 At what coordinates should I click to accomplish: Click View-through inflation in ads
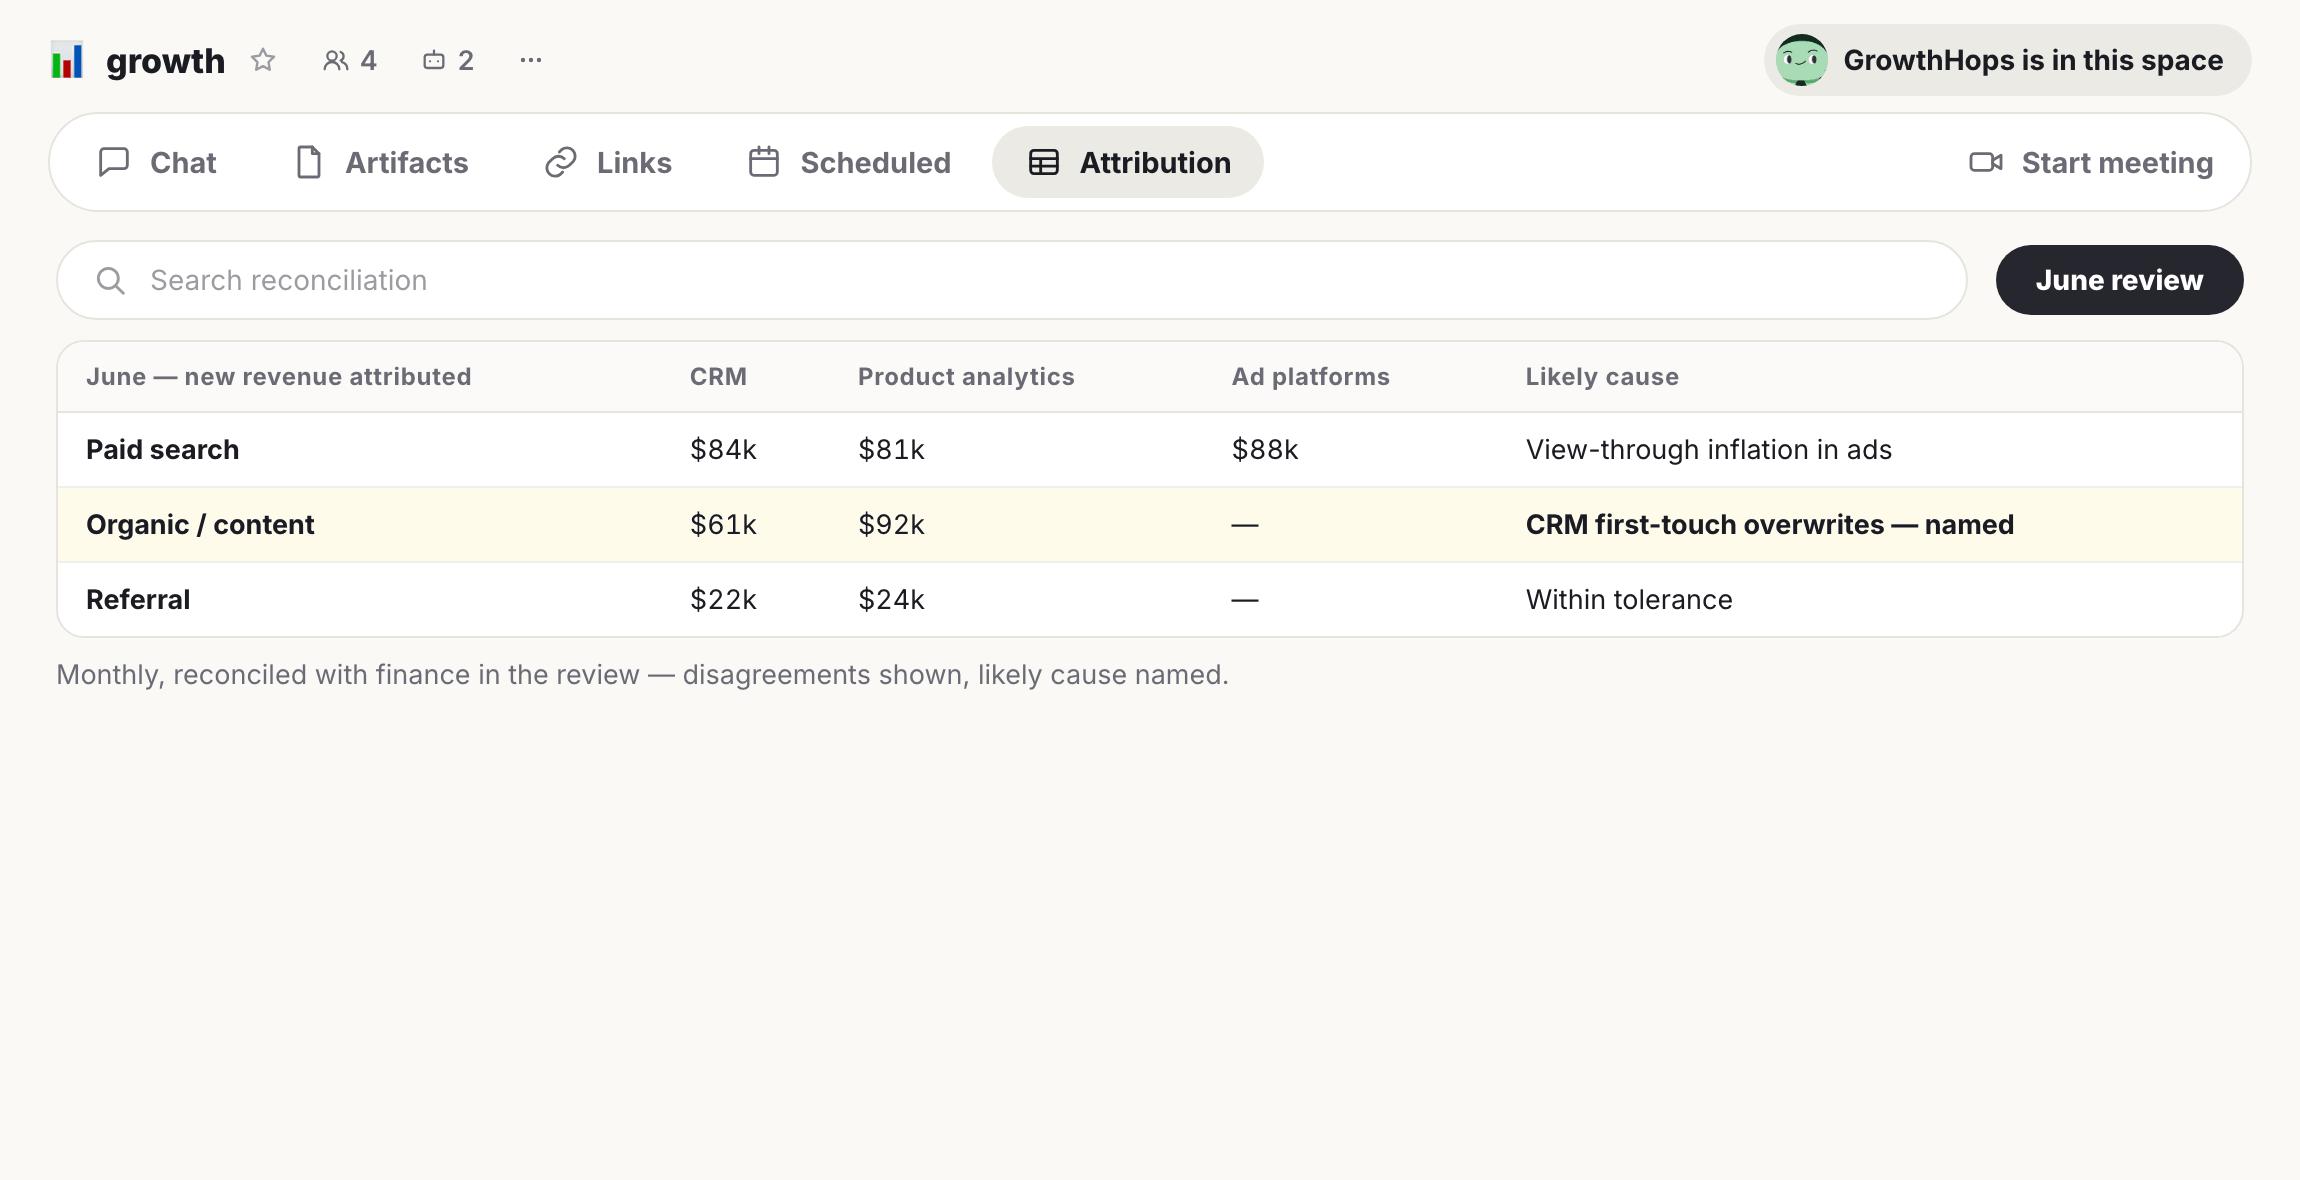click(1709, 450)
